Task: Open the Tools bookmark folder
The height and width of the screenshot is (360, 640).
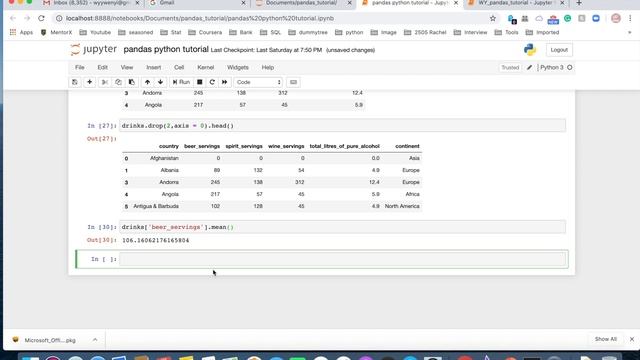Action: [506, 32]
